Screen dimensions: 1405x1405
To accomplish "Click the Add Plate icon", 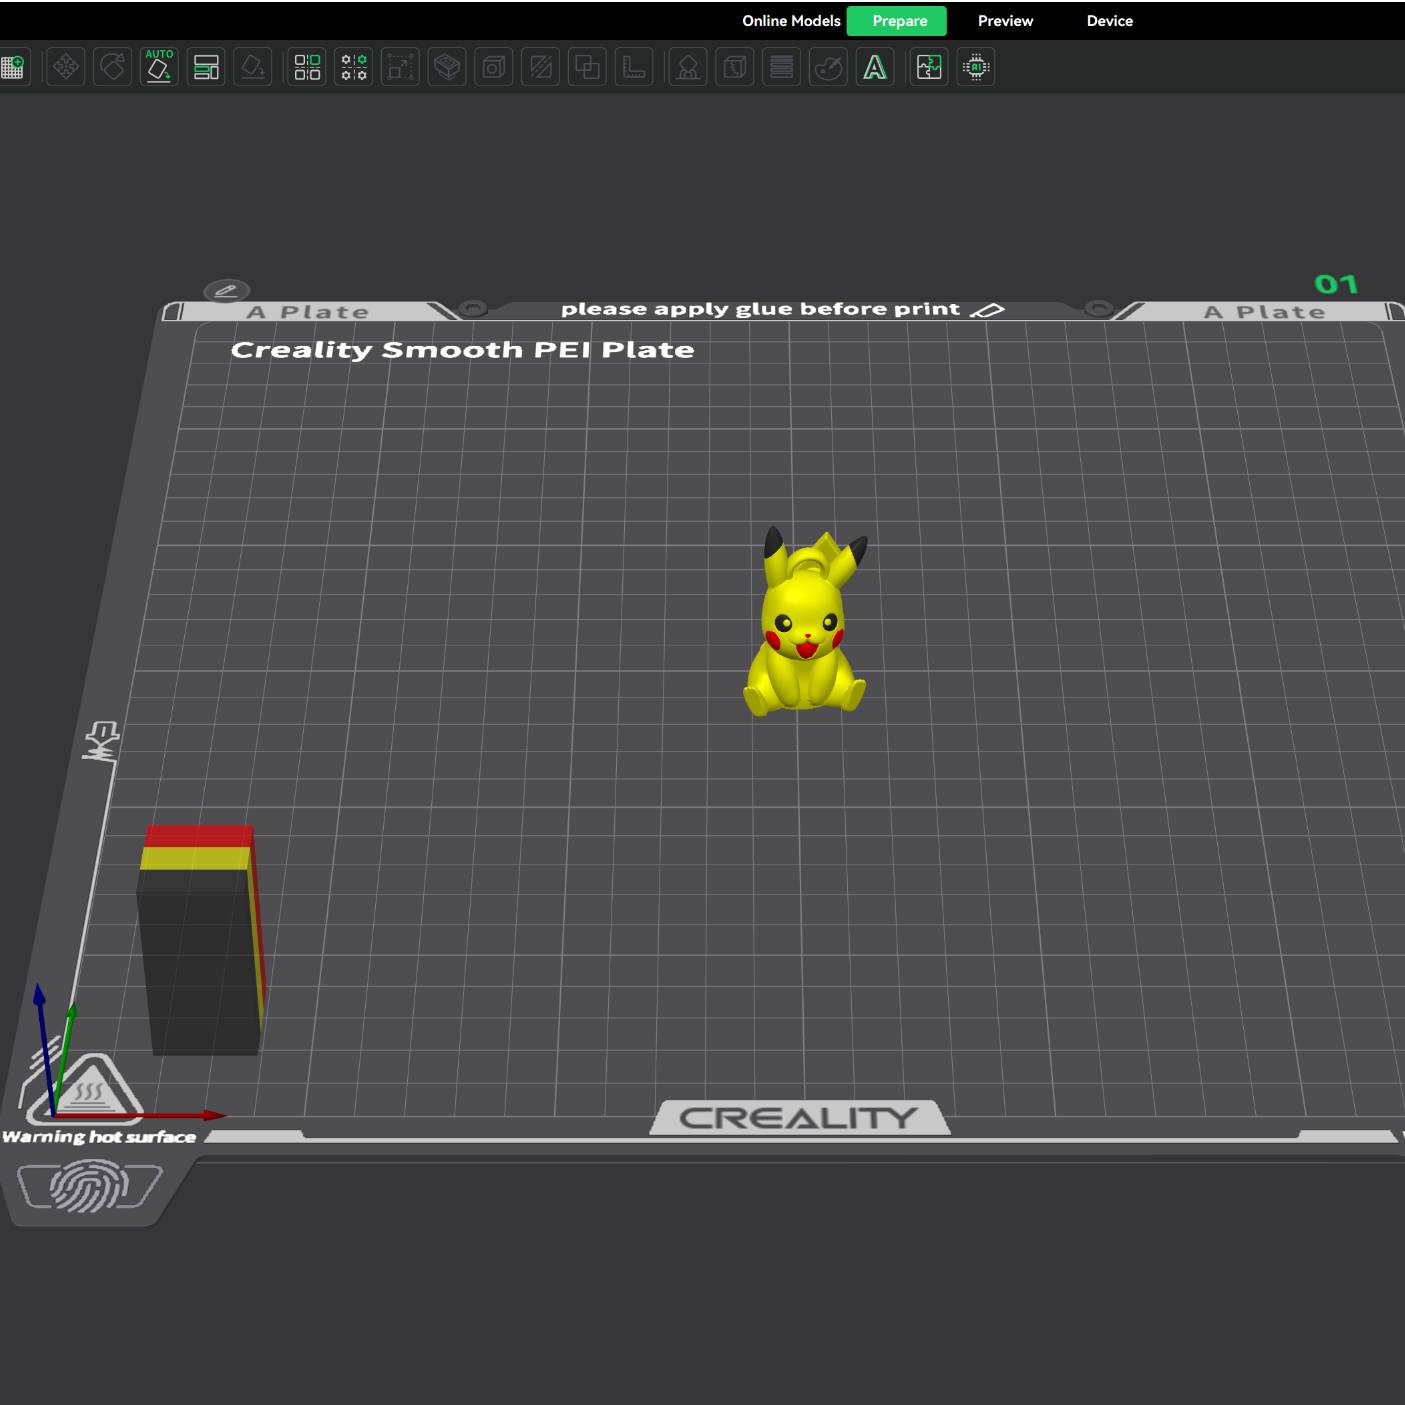I will [13, 67].
